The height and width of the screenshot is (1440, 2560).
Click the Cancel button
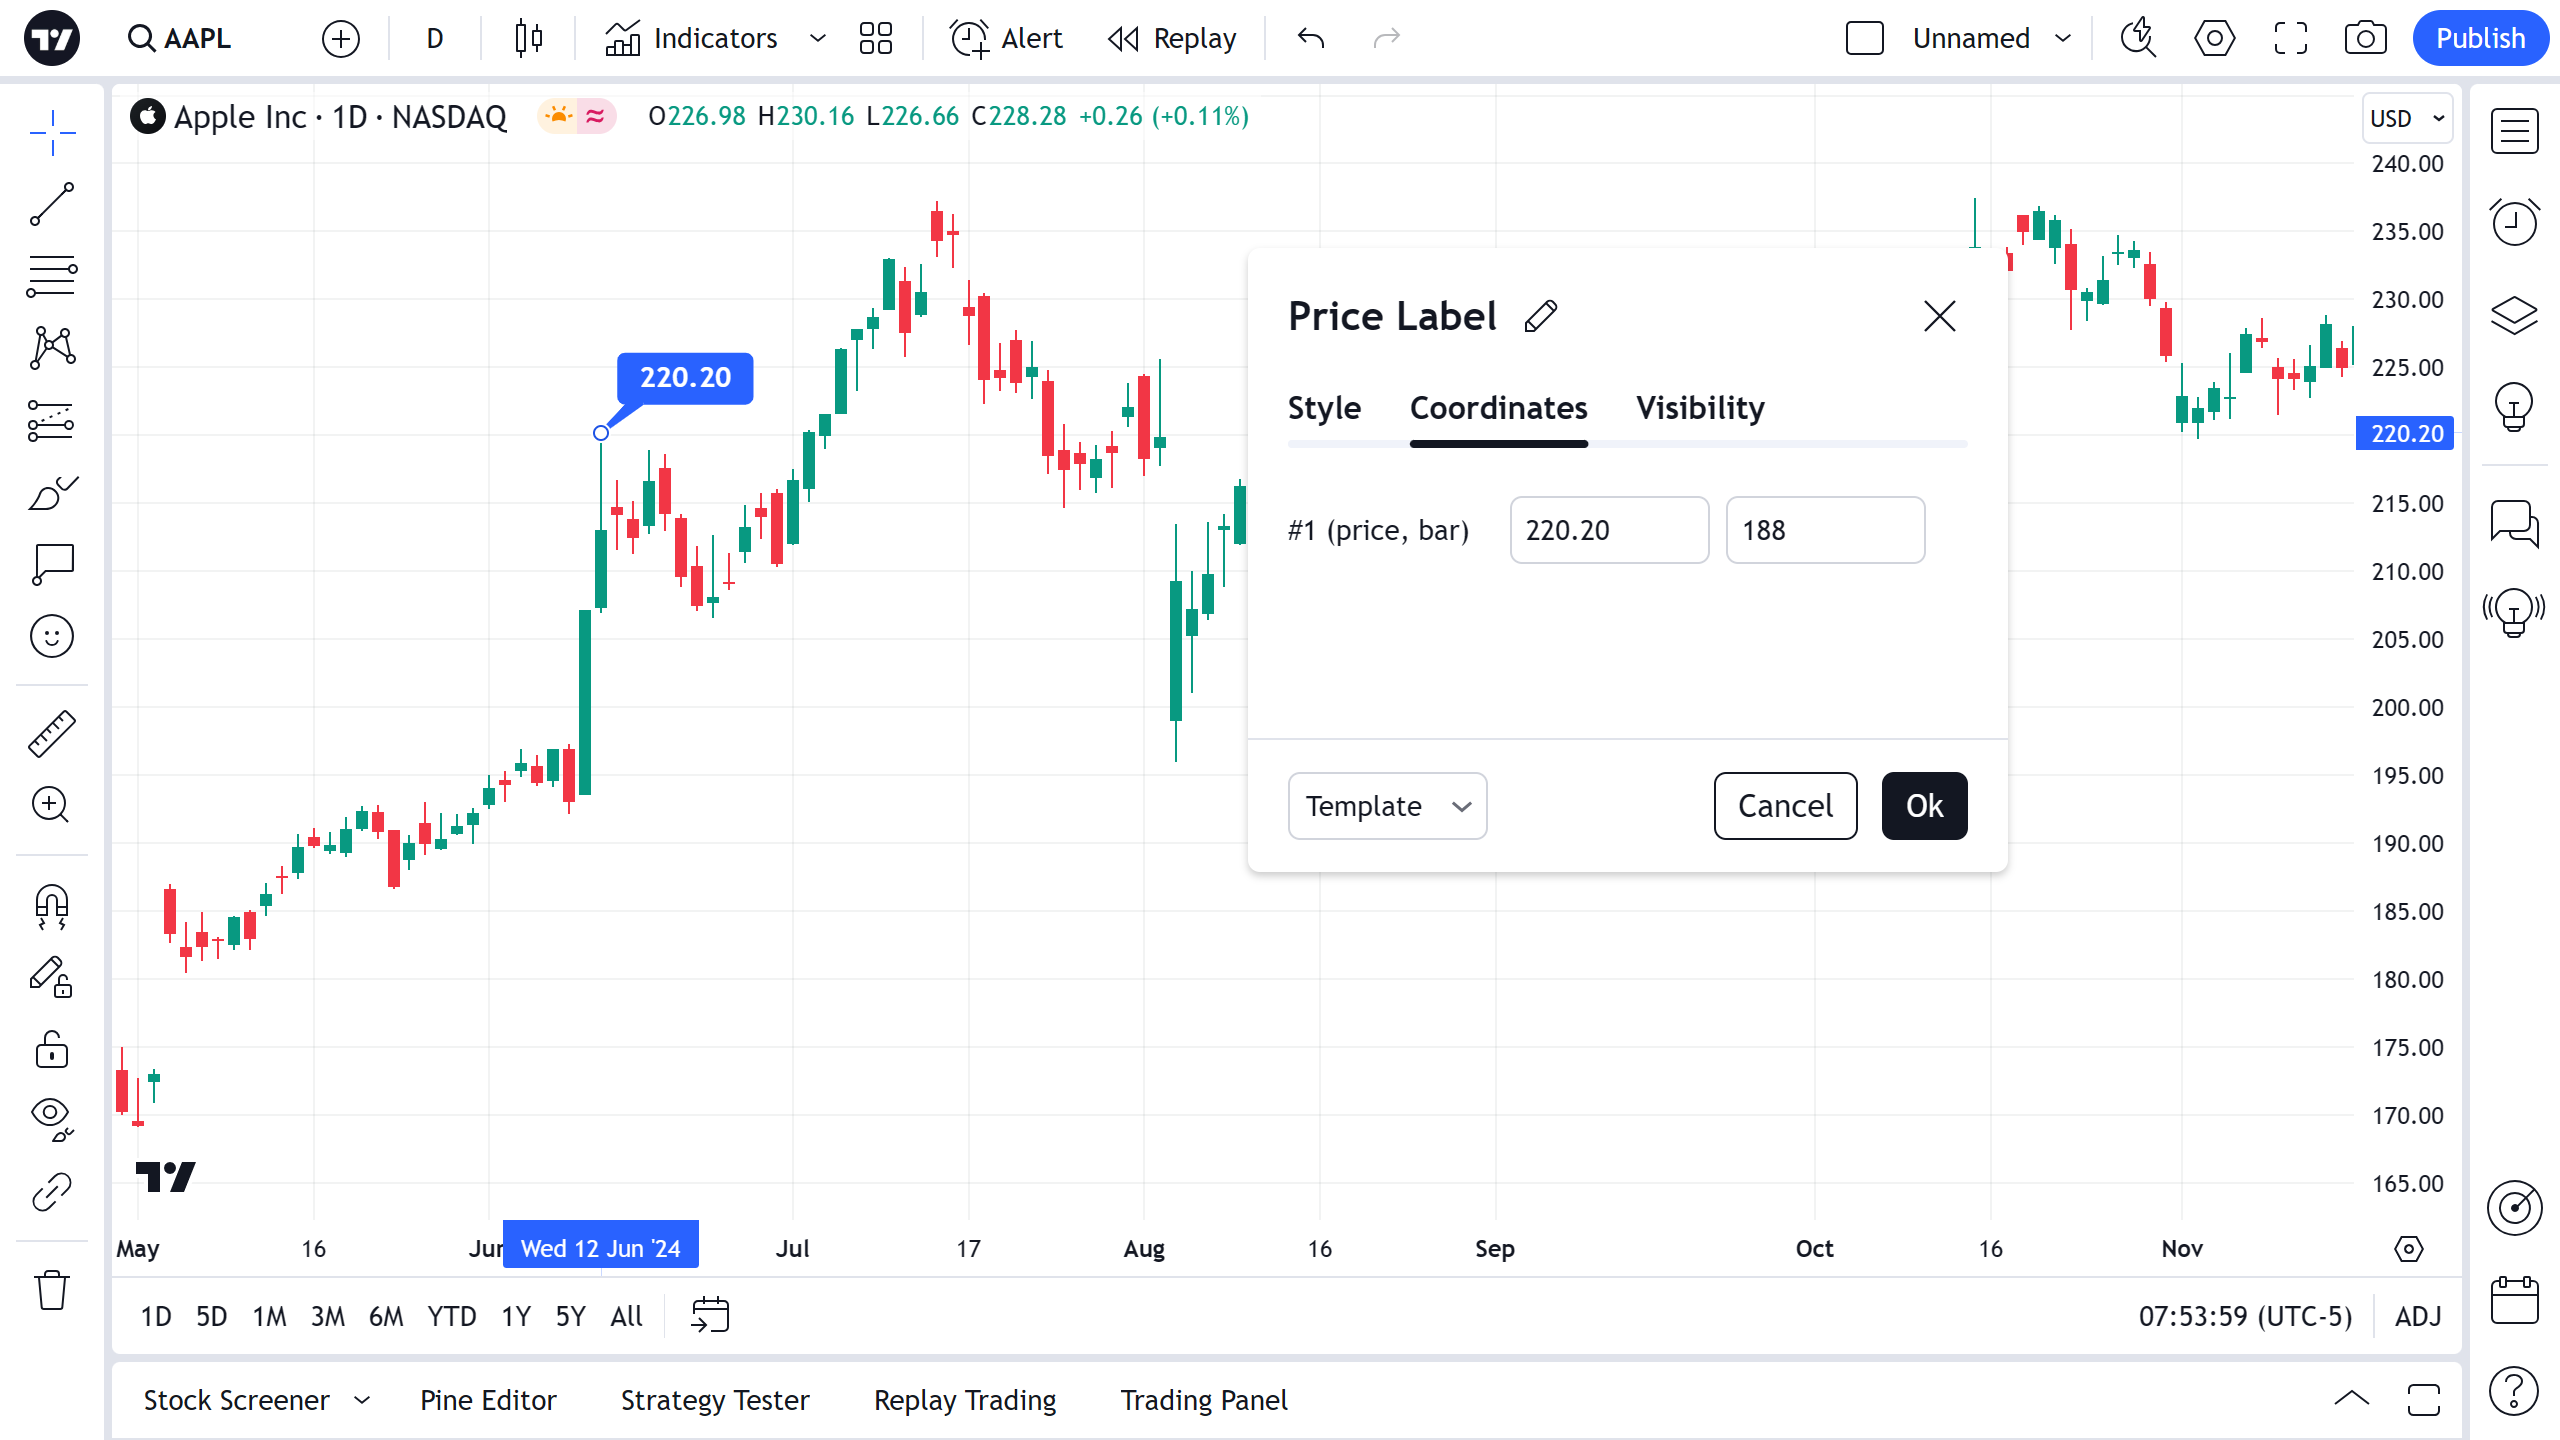click(x=1785, y=806)
